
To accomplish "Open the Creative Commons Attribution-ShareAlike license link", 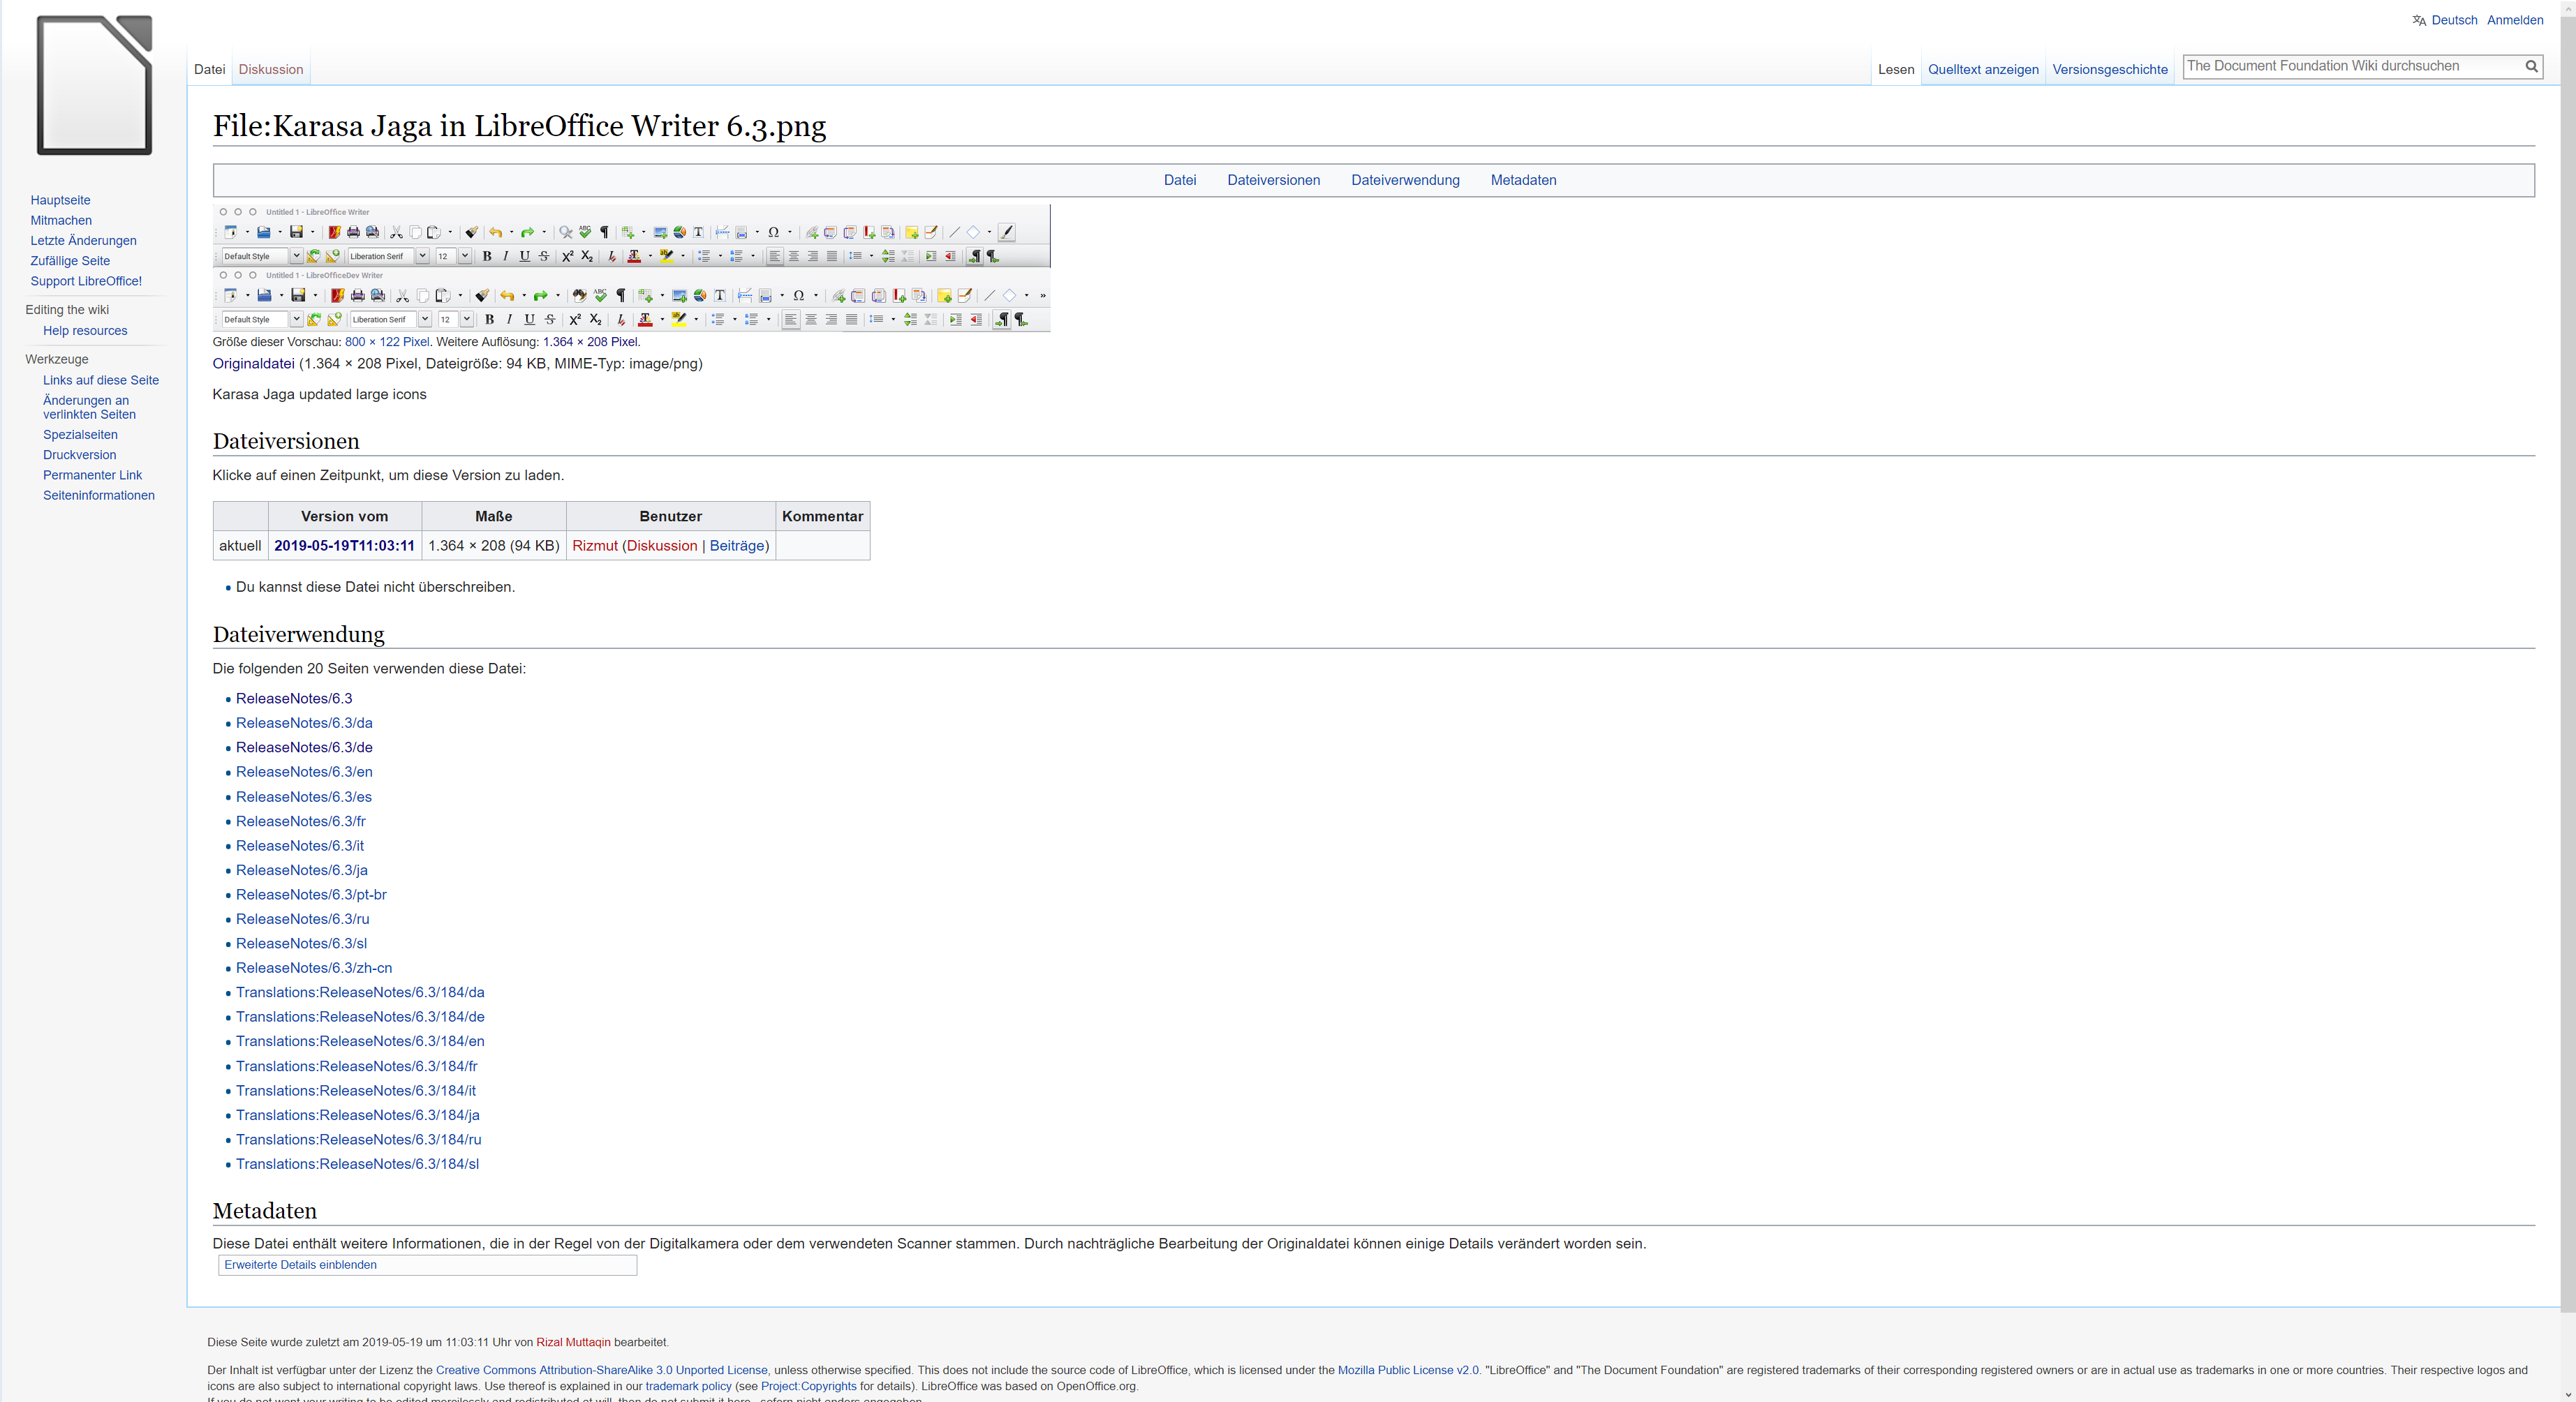I will point(602,1370).
